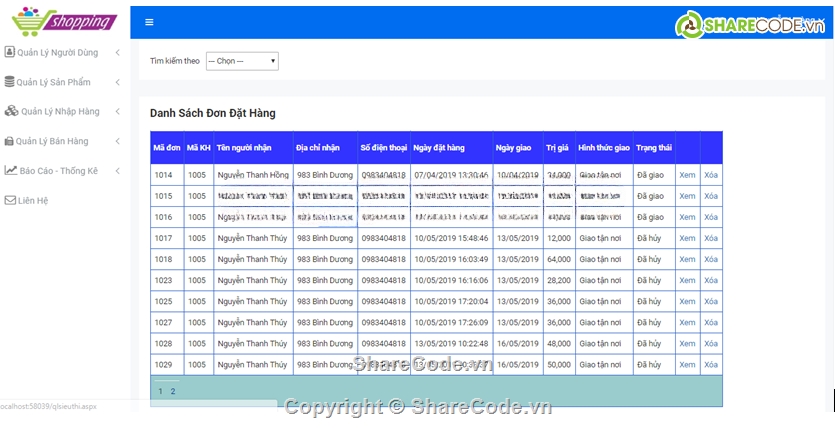Open the Tìm kiếm theo dropdown
The height and width of the screenshot is (428, 835).
click(x=242, y=61)
